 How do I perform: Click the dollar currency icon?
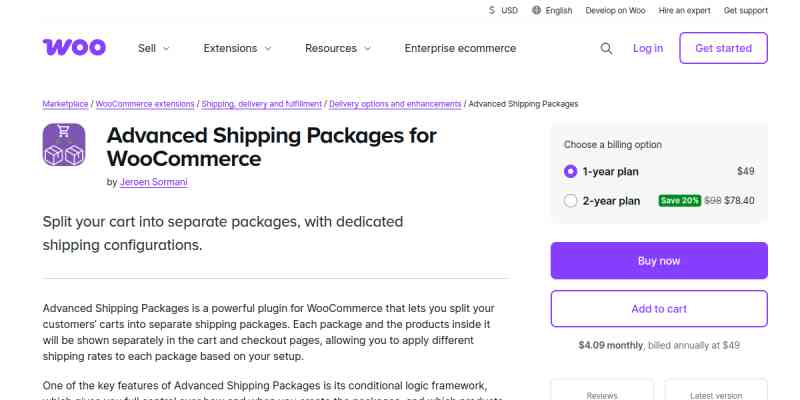point(492,10)
